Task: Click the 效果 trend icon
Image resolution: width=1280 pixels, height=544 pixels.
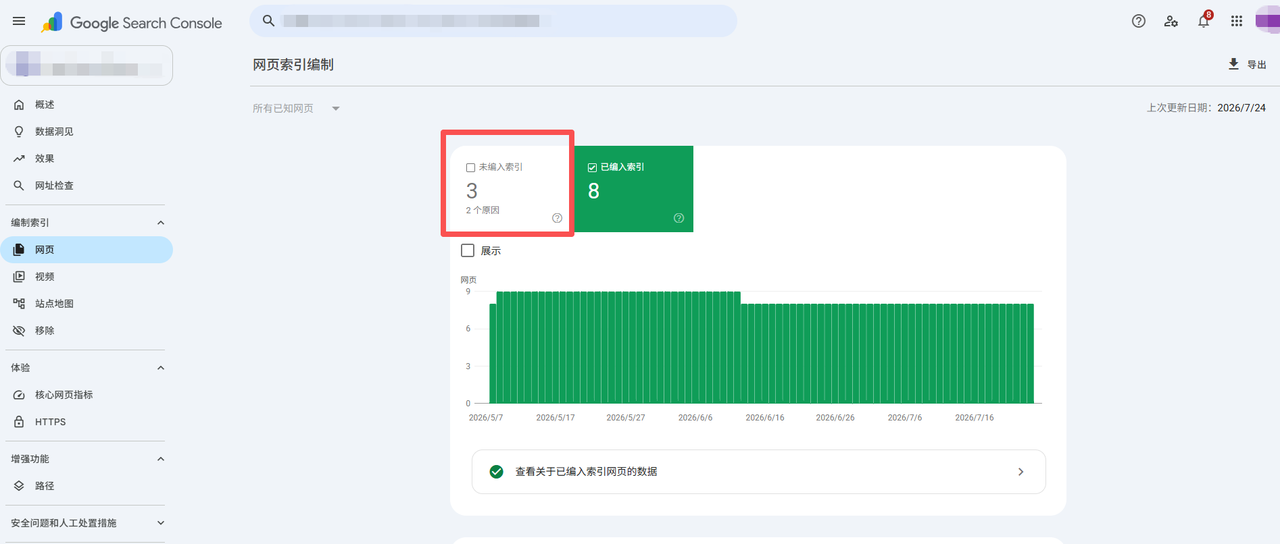Action: click(19, 158)
